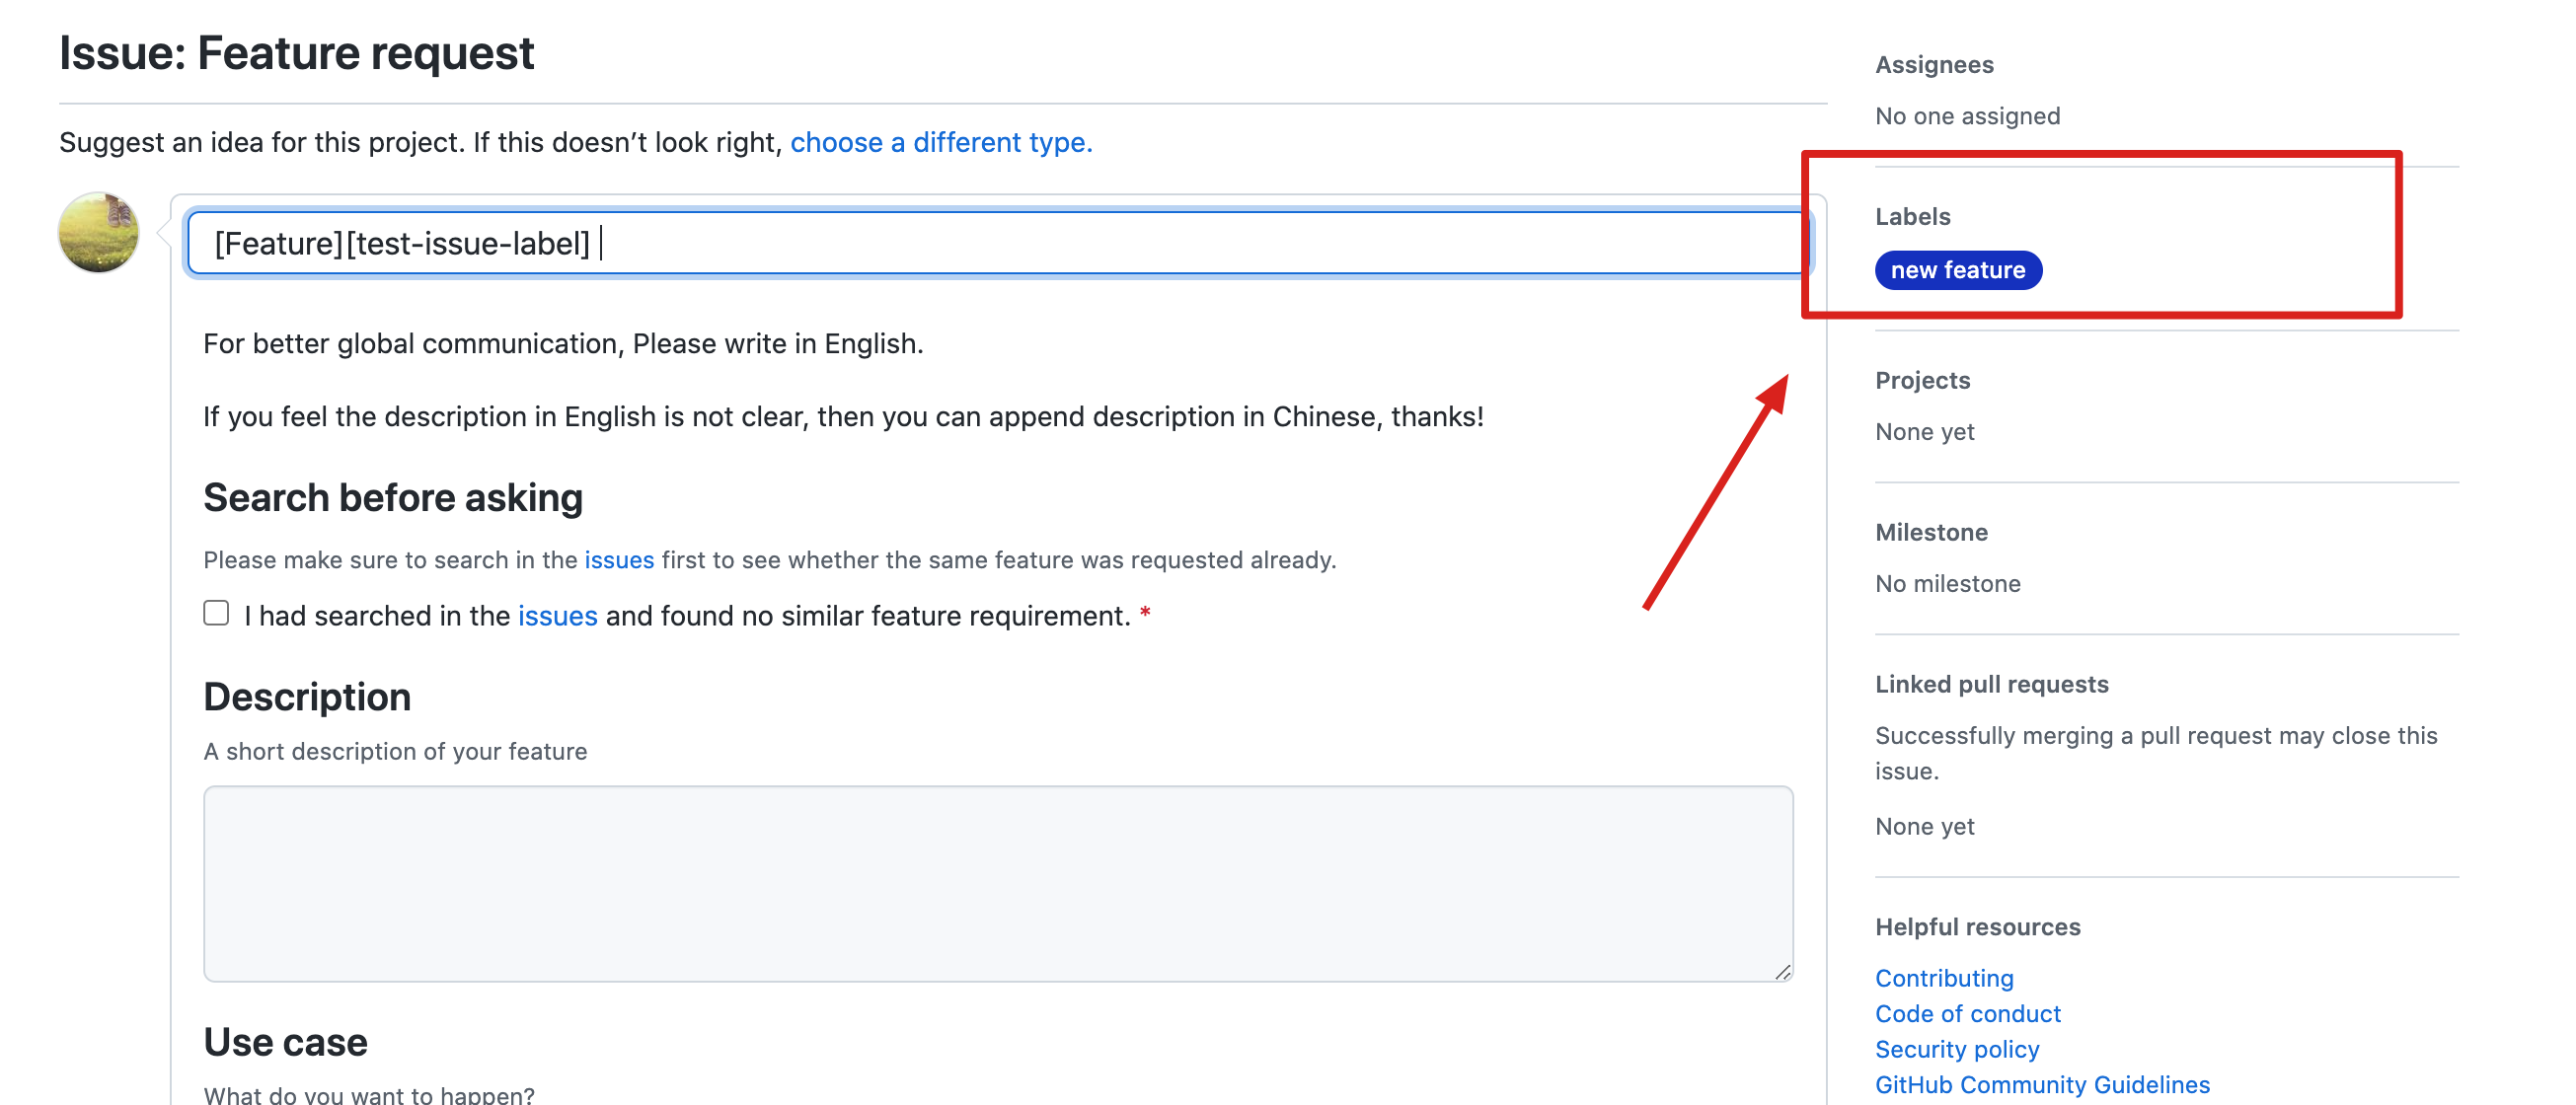The width and height of the screenshot is (2576, 1105).
Task: Open the issues link in the search hint
Action: [618, 560]
